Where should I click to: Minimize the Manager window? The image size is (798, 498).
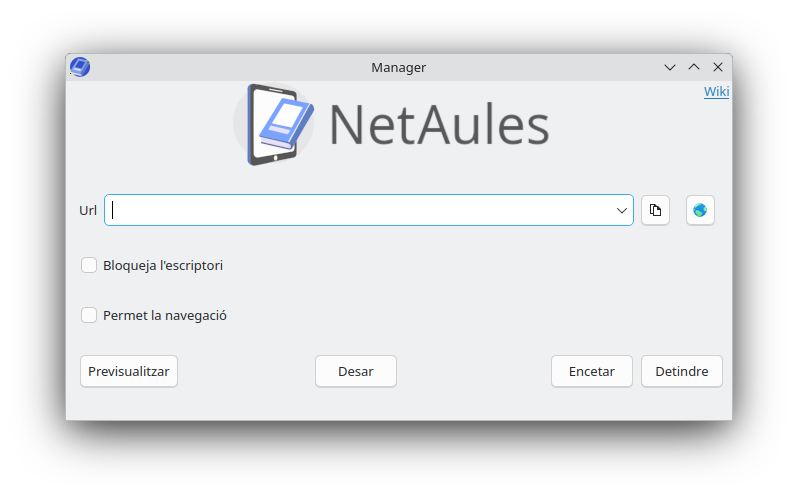coord(670,67)
